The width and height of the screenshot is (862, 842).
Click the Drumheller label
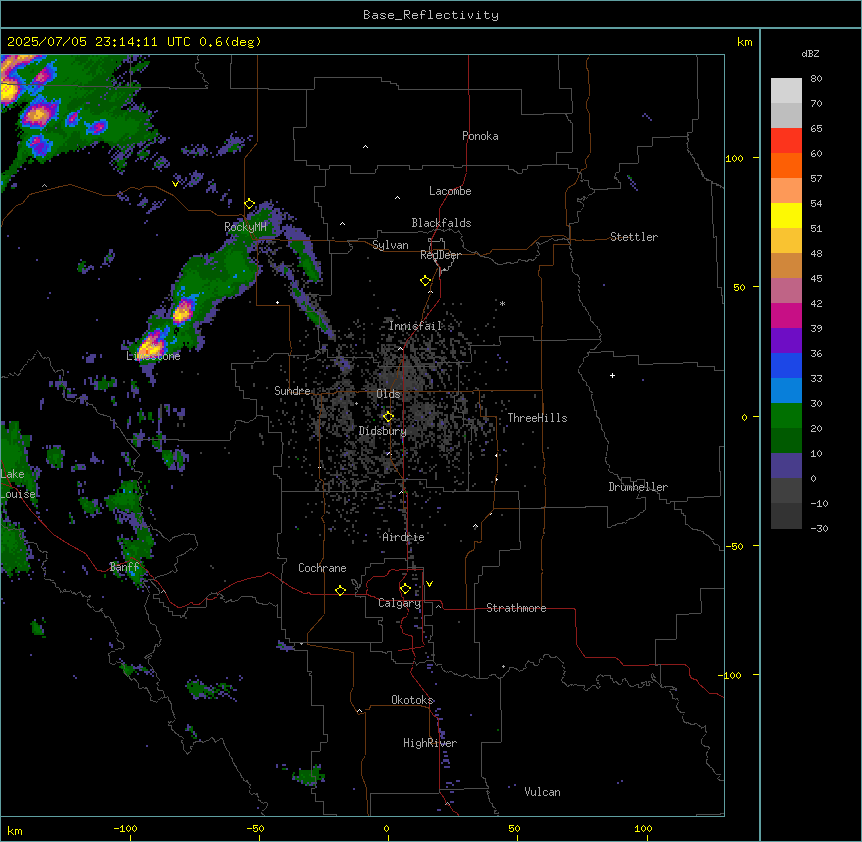(x=638, y=487)
